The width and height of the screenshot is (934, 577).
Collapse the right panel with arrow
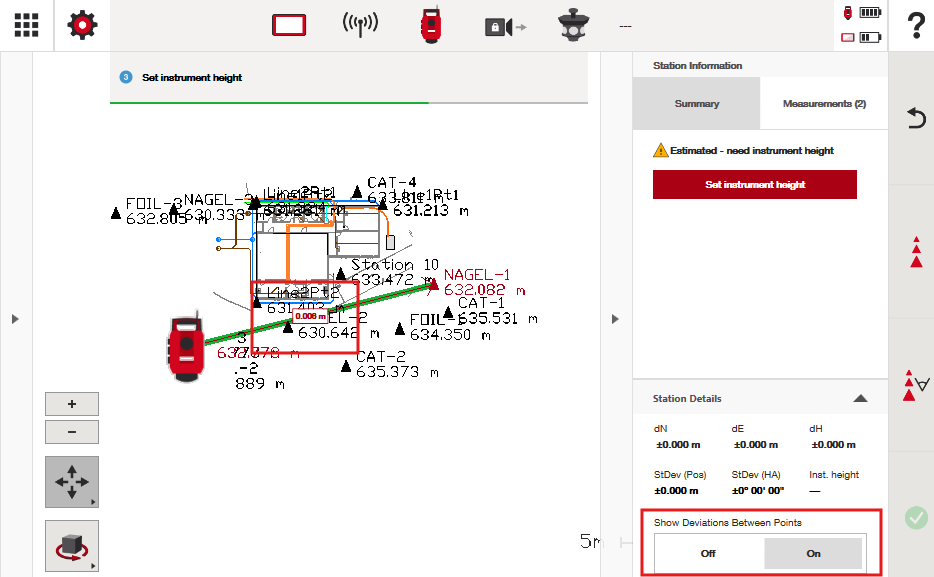[x=614, y=319]
